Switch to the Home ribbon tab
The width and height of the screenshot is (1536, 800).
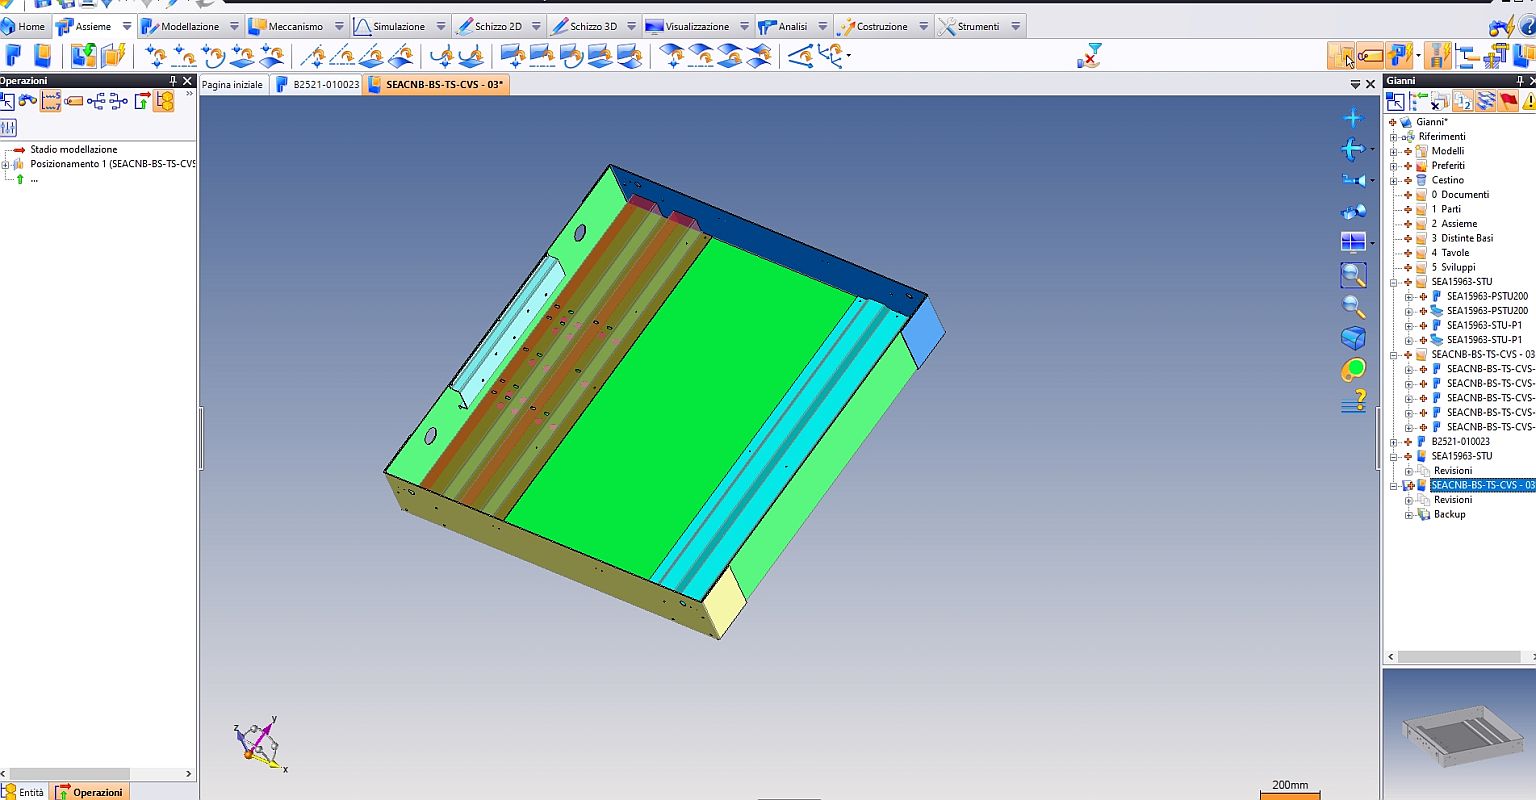24,27
